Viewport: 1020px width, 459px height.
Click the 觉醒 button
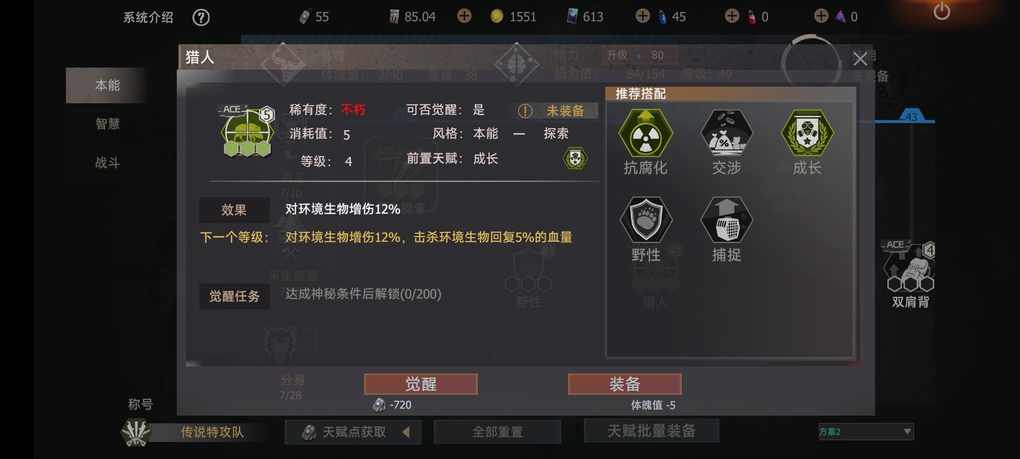click(x=420, y=384)
